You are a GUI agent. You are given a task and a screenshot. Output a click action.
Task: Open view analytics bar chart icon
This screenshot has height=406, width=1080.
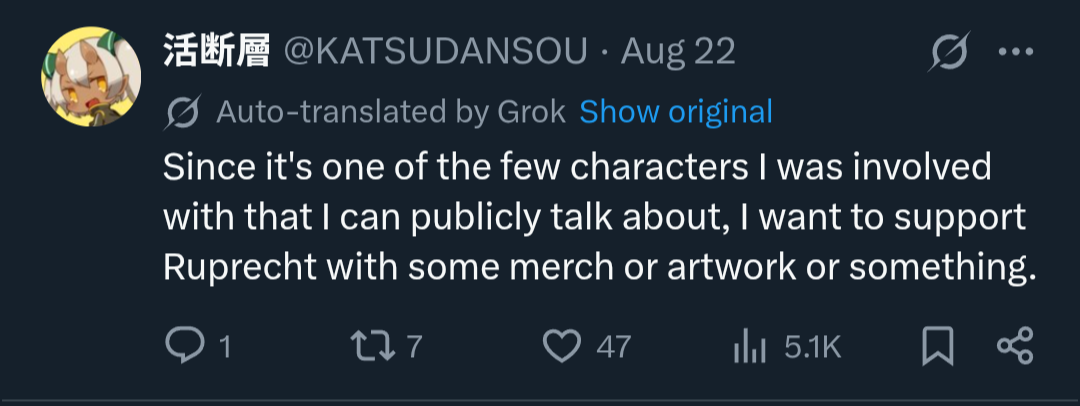point(749,347)
